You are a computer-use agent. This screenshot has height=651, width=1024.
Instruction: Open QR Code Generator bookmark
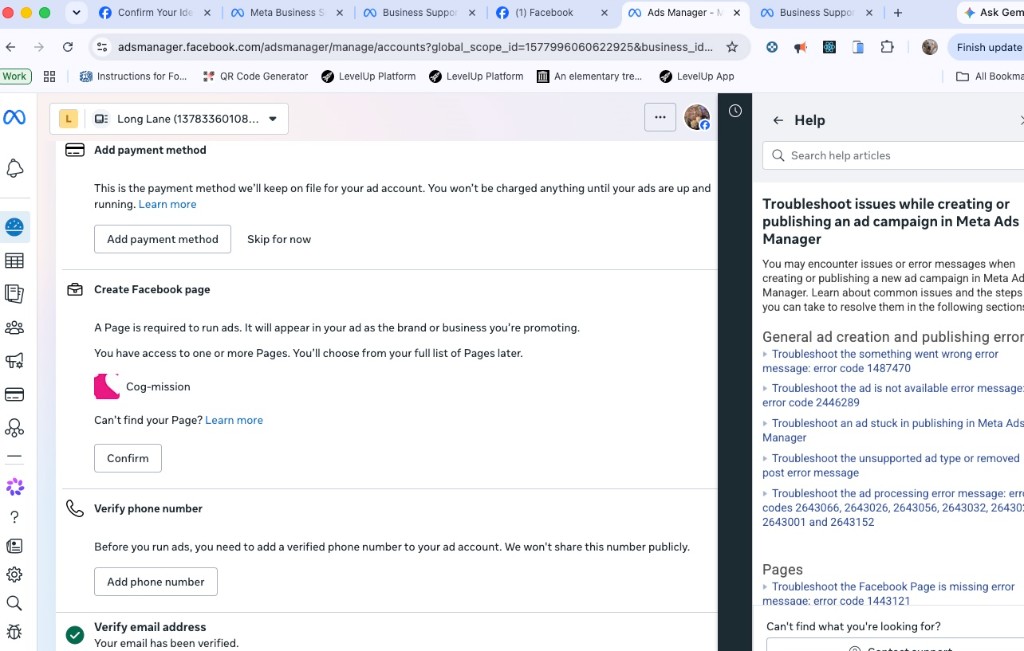(x=255, y=76)
